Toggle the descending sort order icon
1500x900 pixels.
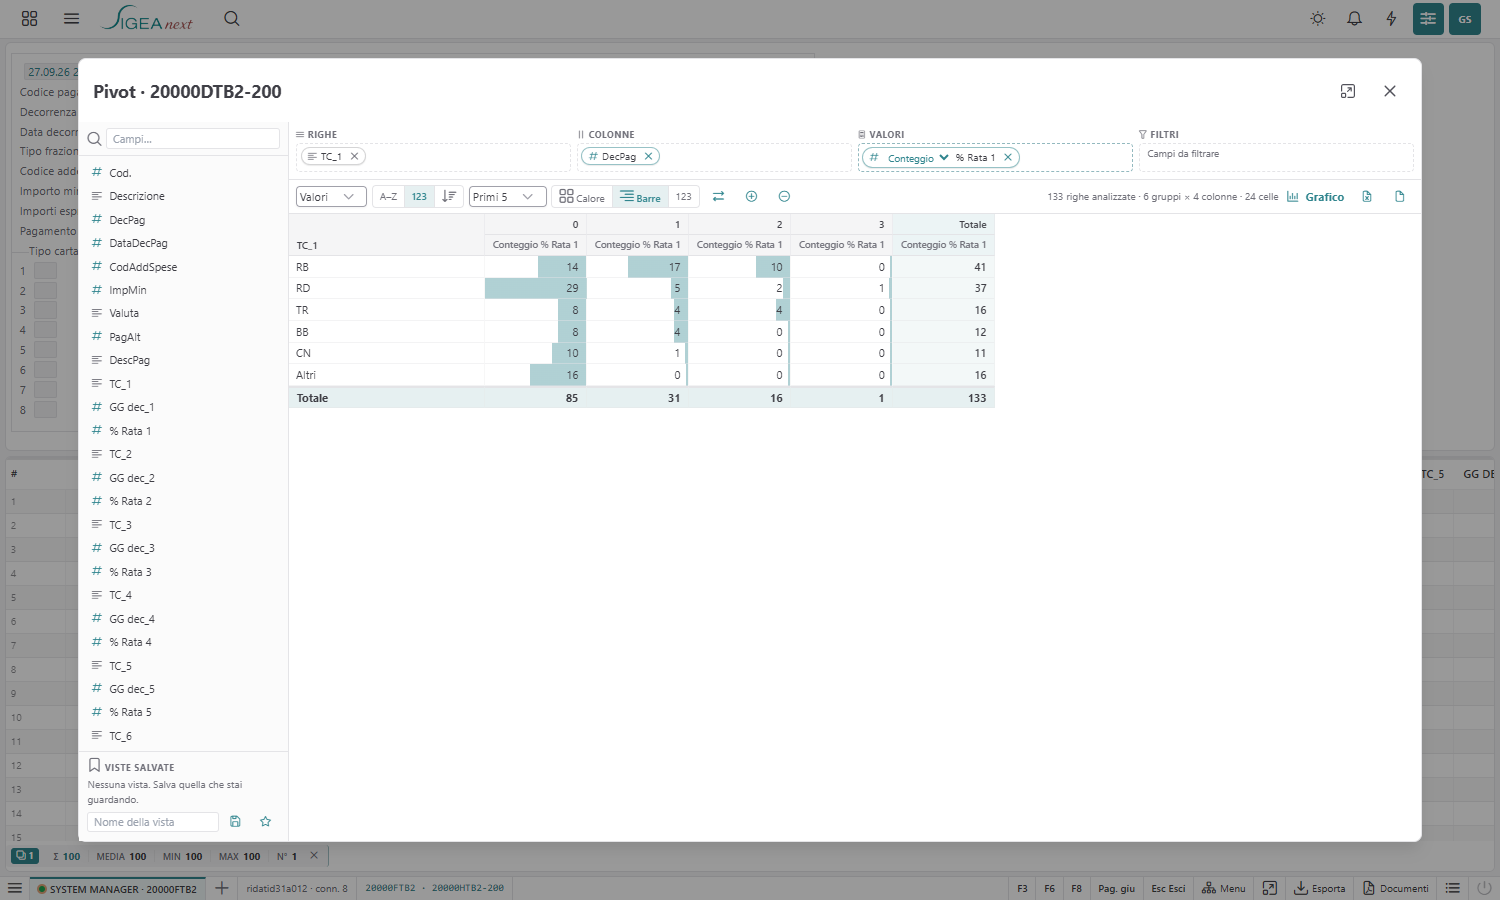(449, 196)
